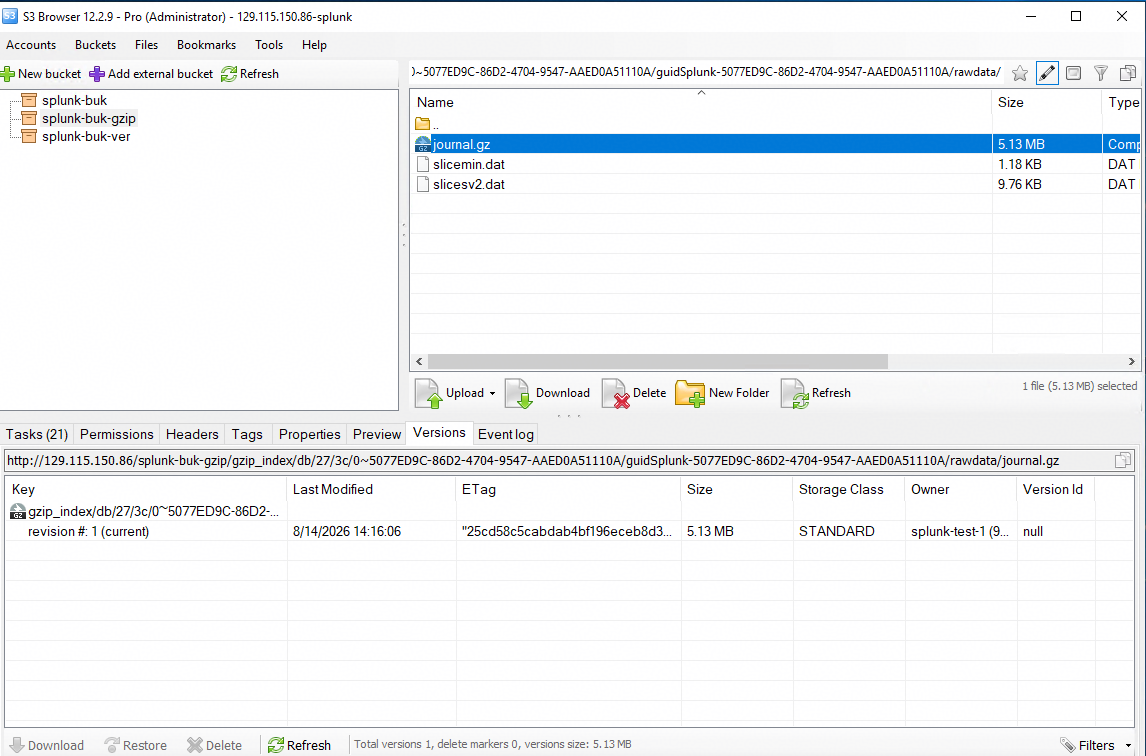1146x756 pixels.
Task: Click Delete in the versions toolbar
Action: click(x=214, y=745)
